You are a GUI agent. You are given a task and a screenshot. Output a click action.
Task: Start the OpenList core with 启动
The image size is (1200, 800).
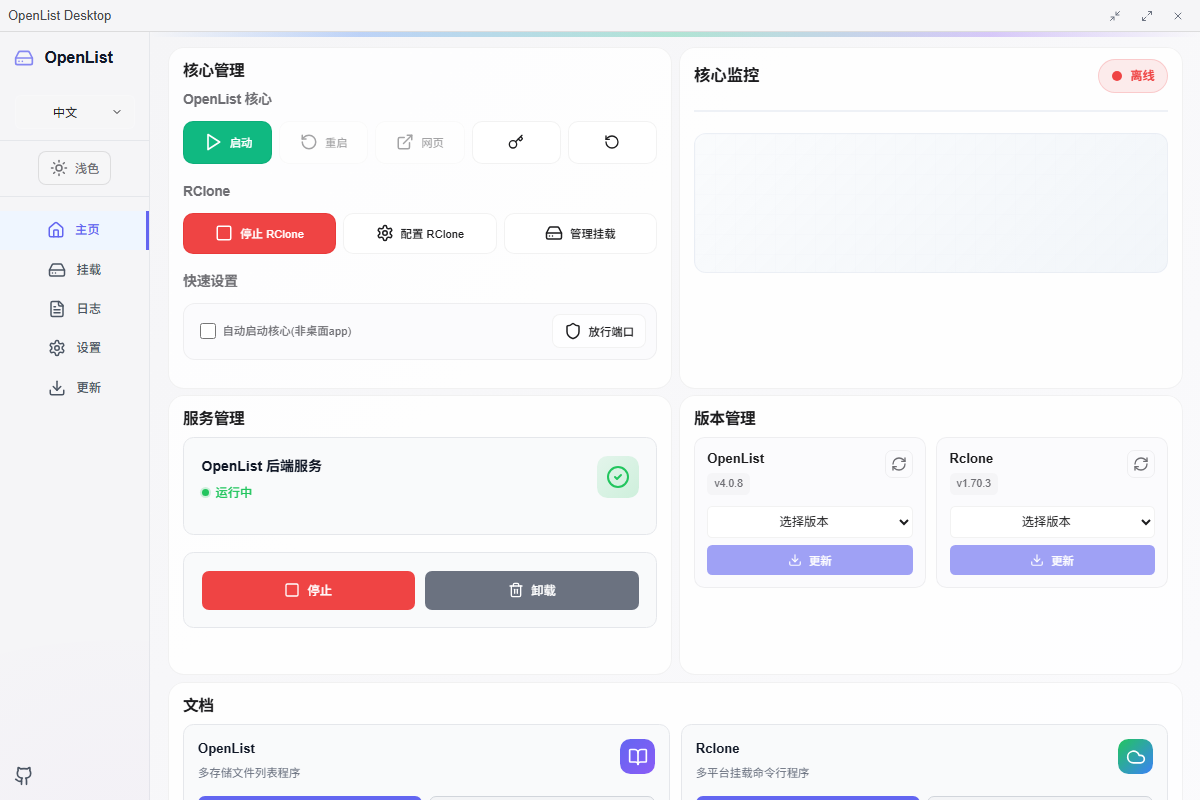click(x=227, y=142)
